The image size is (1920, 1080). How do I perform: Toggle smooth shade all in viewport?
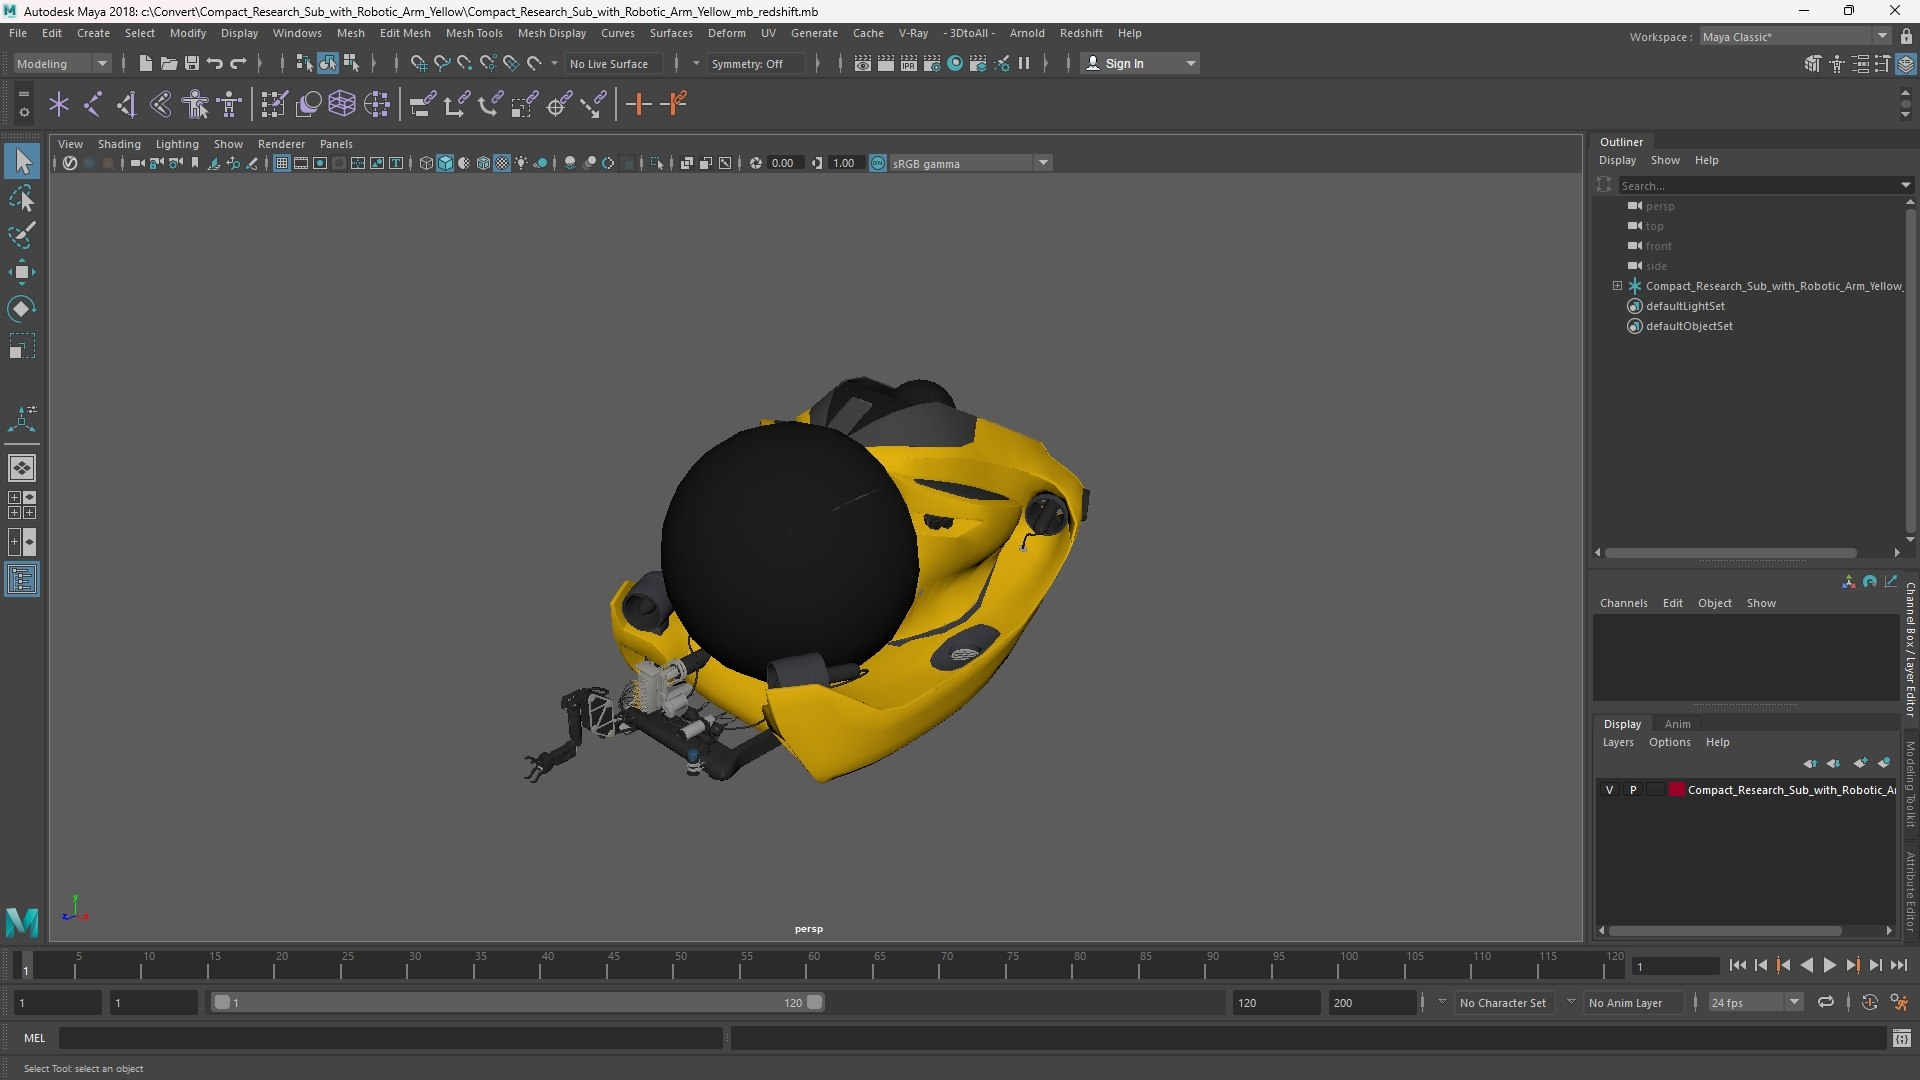click(445, 163)
